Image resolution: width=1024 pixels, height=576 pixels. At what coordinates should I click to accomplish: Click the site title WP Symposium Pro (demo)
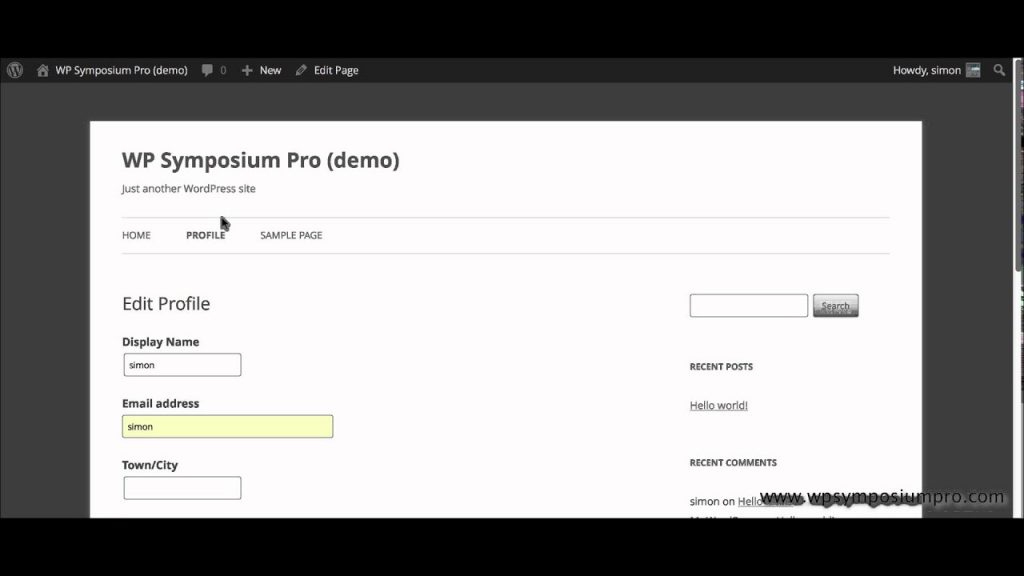[x=261, y=160]
